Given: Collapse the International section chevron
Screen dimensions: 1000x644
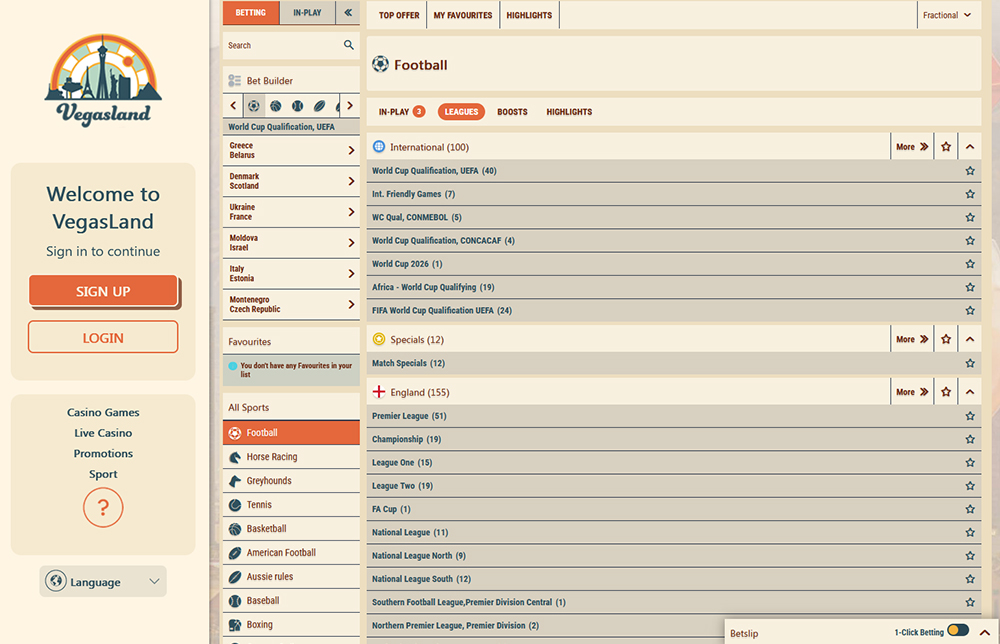Looking at the screenshot, I should pyautogui.click(x=969, y=147).
